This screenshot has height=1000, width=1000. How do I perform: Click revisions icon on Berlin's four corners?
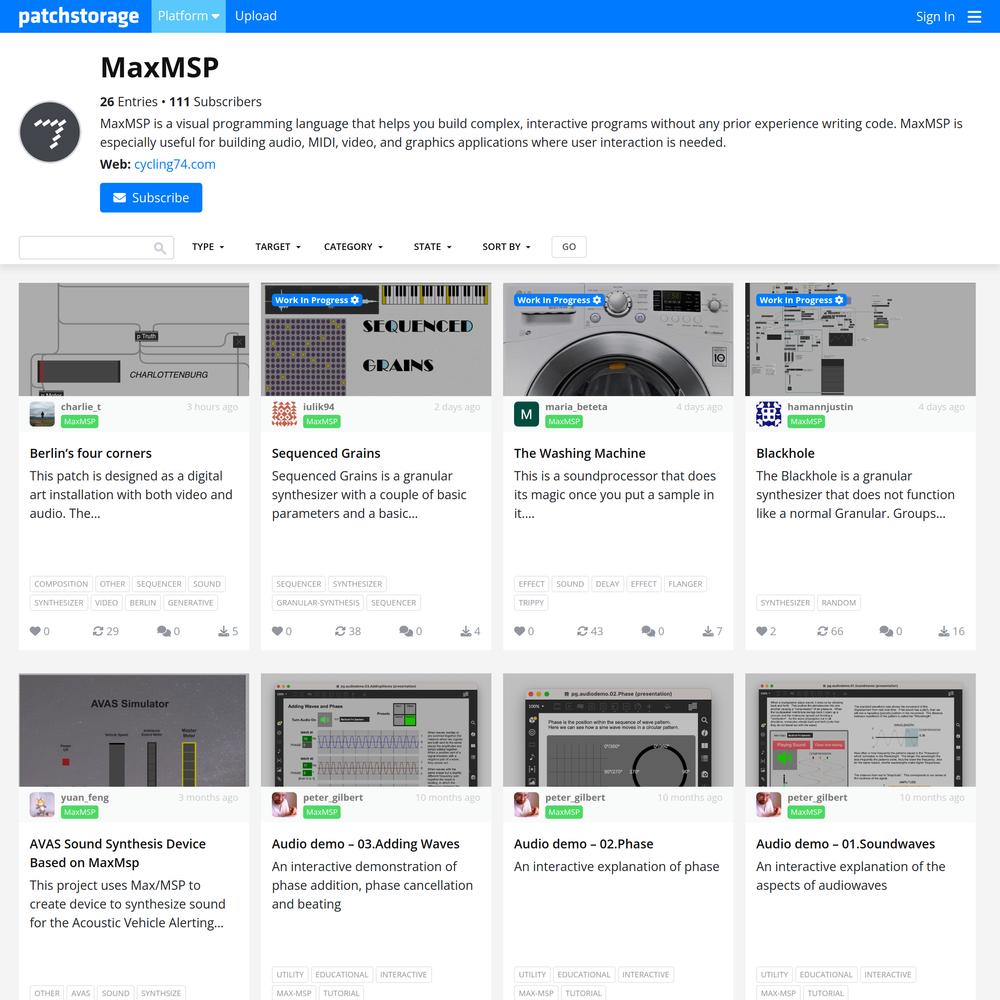pyautogui.click(x=98, y=631)
